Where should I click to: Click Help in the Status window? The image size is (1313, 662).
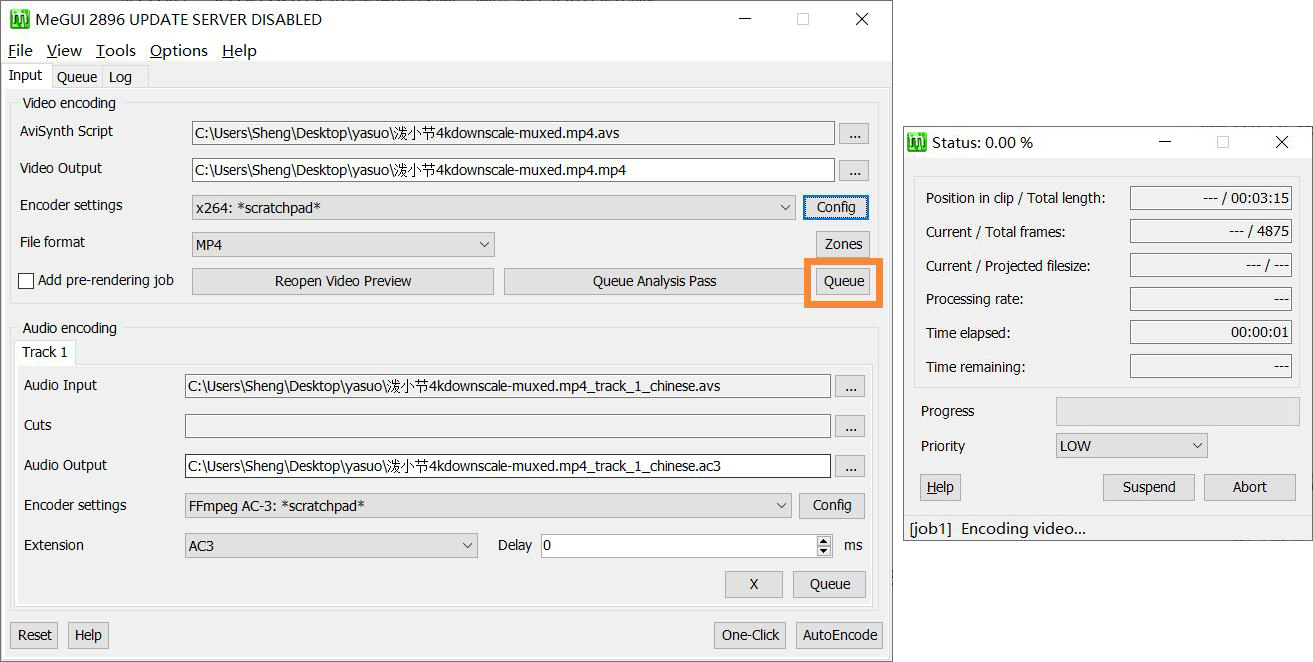point(940,487)
